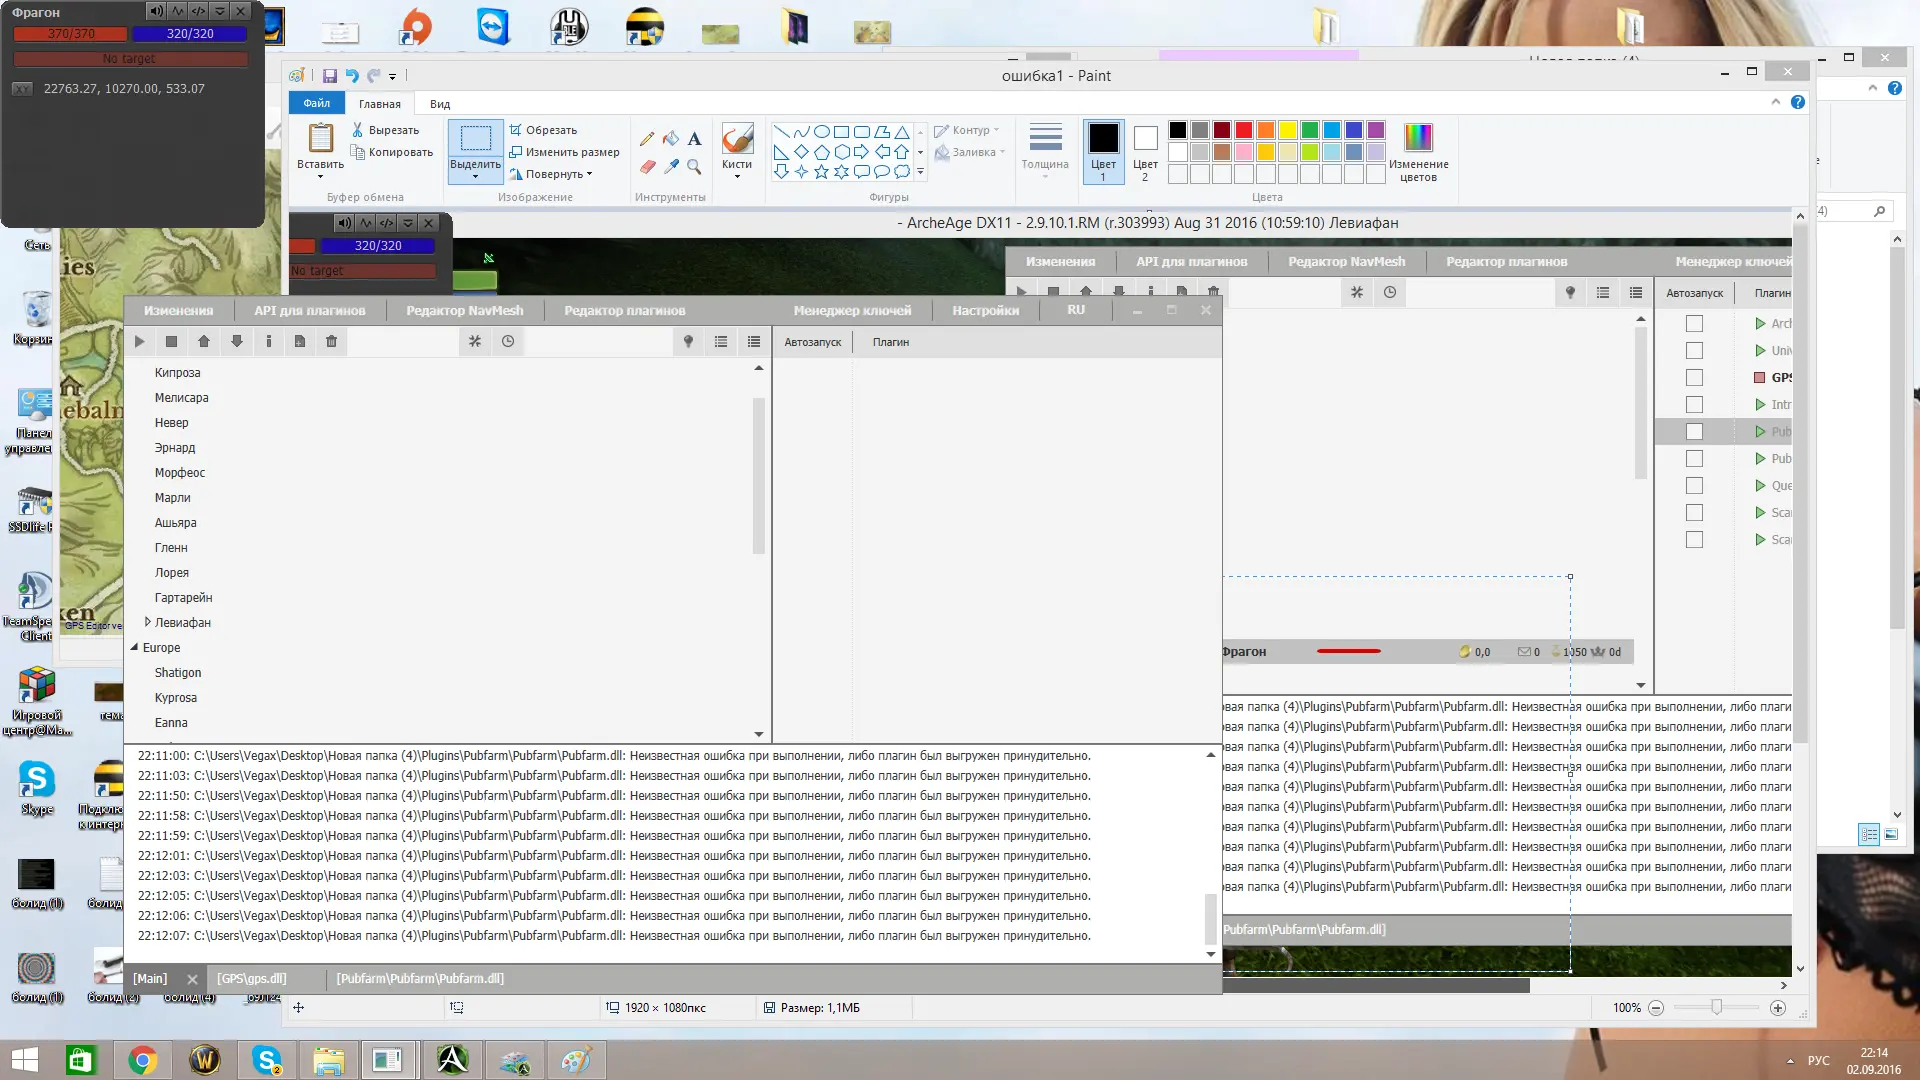Open the Файл menu in Paint
Image resolution: width=1920 pixels, height=1080 pixels.
coord(317,104)
